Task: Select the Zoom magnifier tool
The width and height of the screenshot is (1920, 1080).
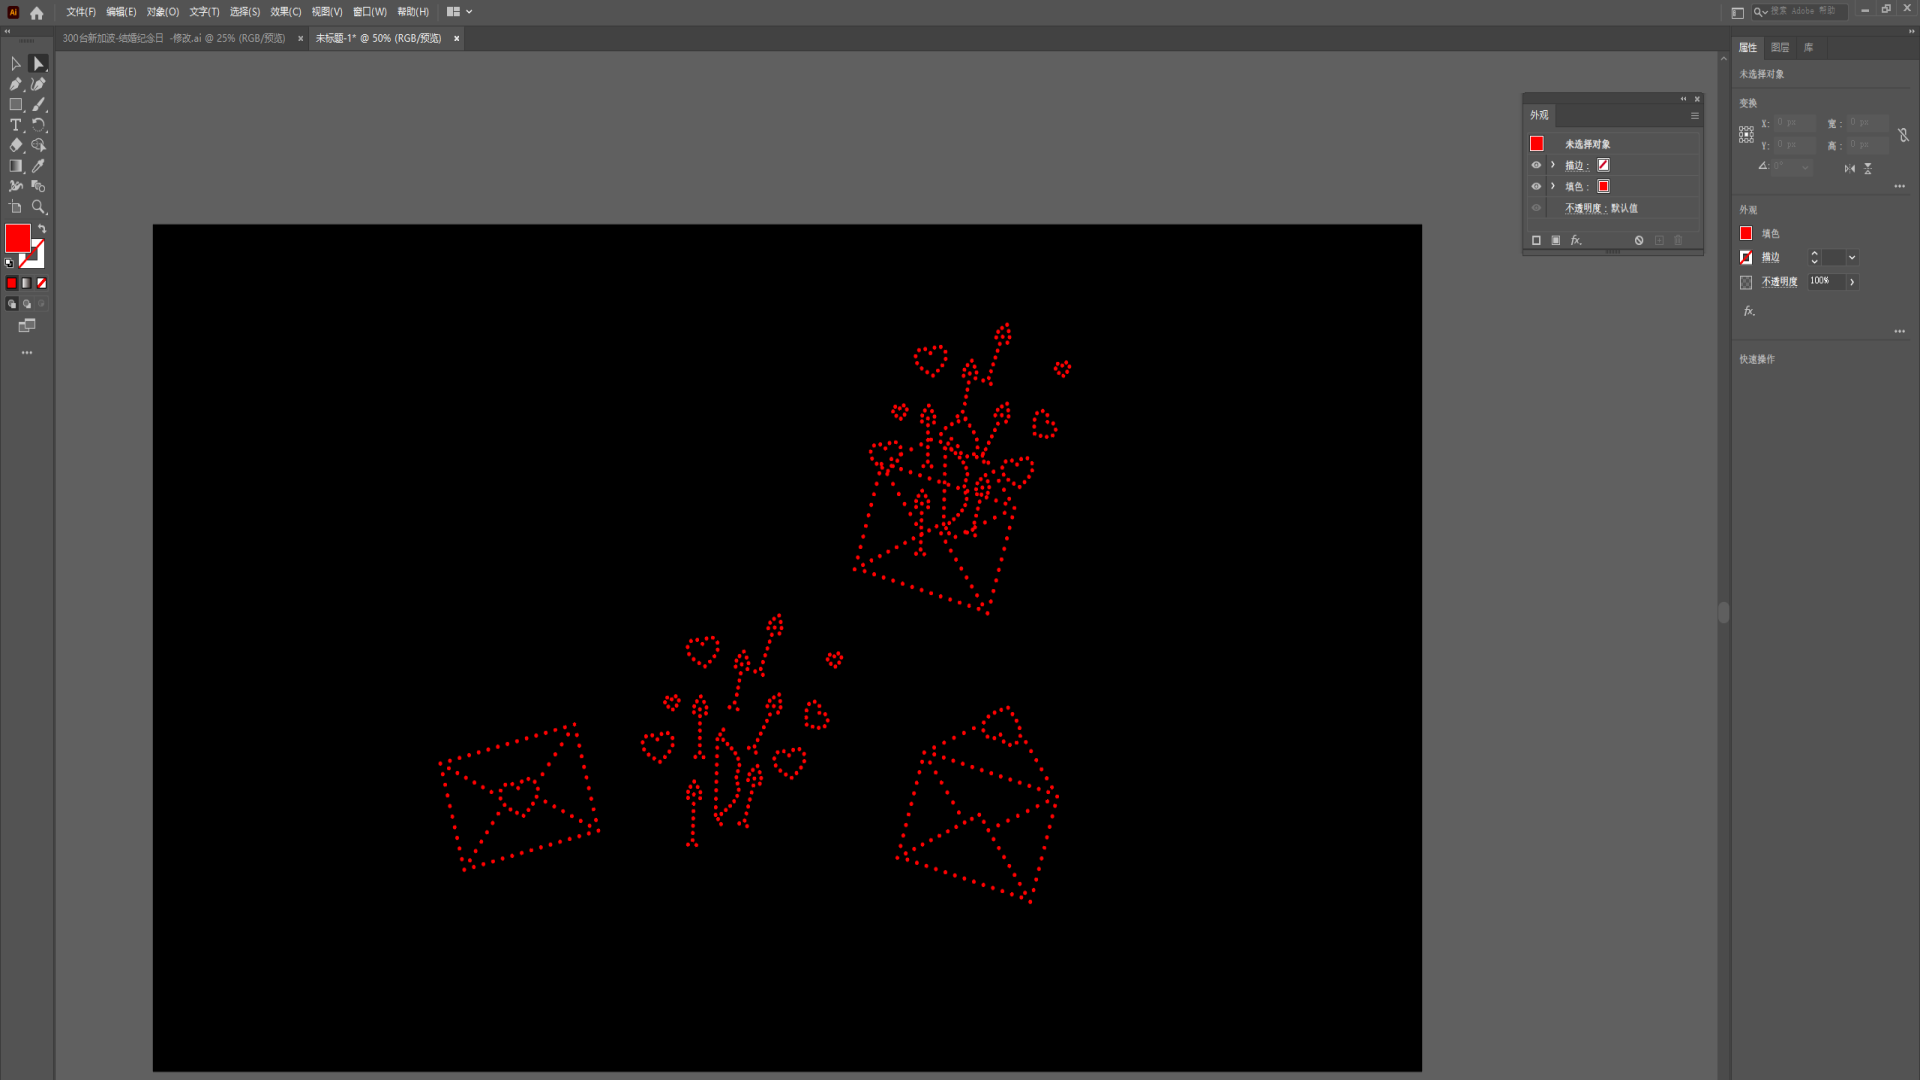Action: pyautogui.click(x=38, y=207)
